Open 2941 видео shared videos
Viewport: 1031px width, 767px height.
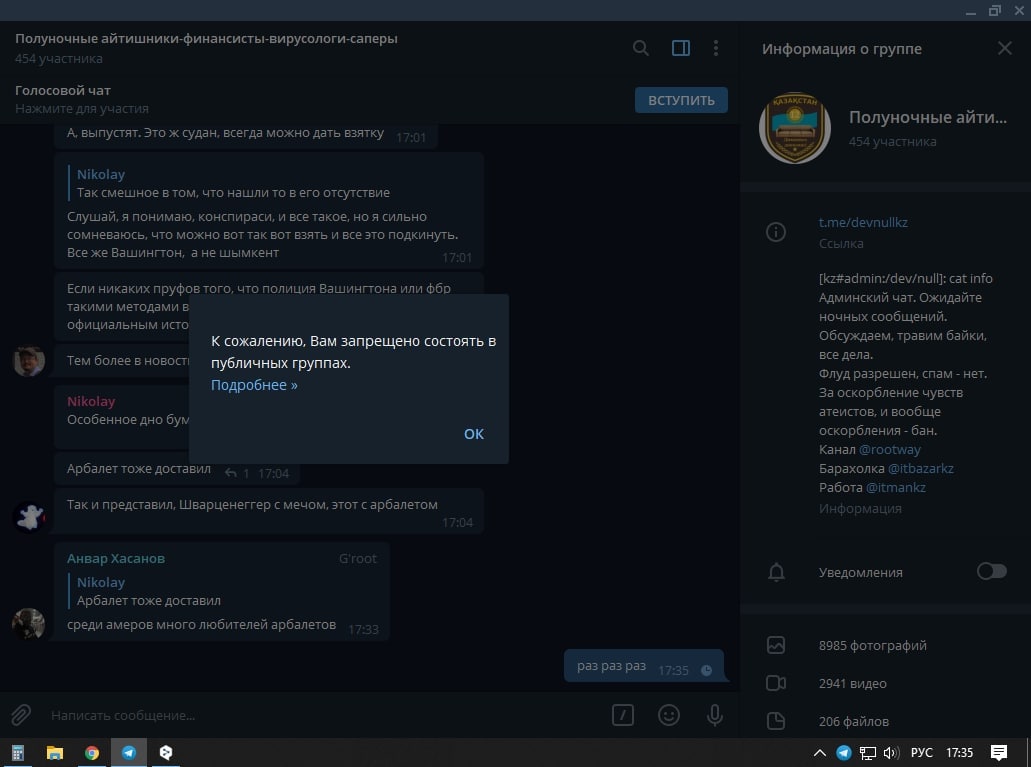(x=852, y=683)
